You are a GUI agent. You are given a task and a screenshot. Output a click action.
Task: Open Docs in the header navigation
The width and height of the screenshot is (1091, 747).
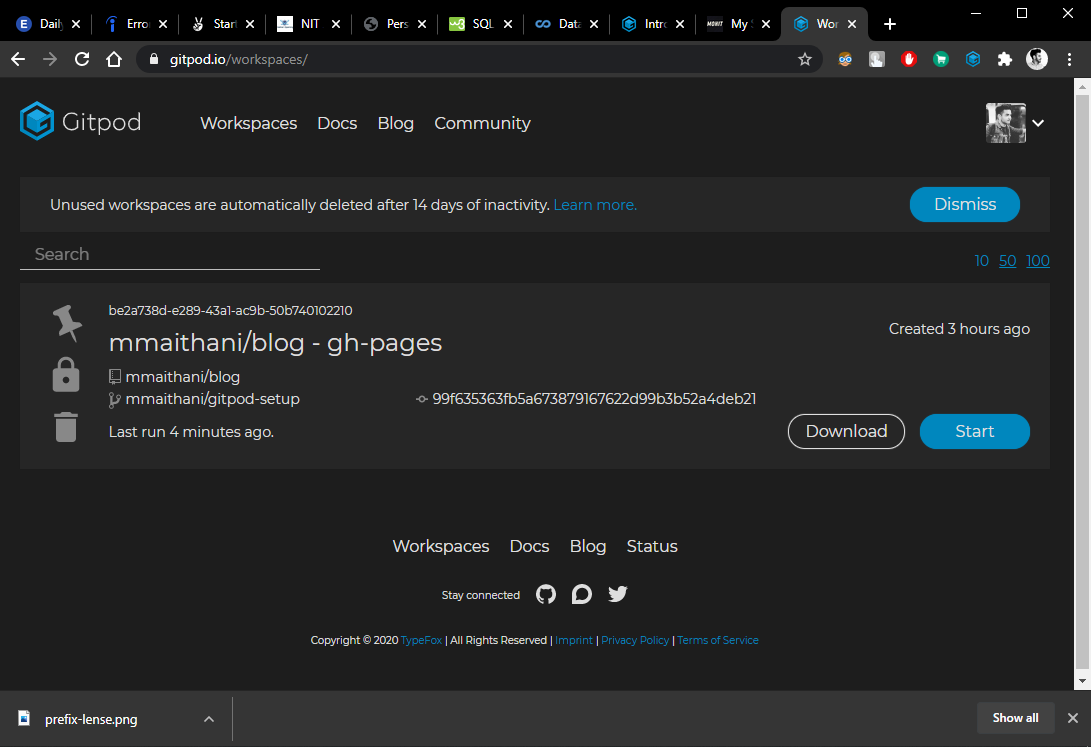point(337,123)
